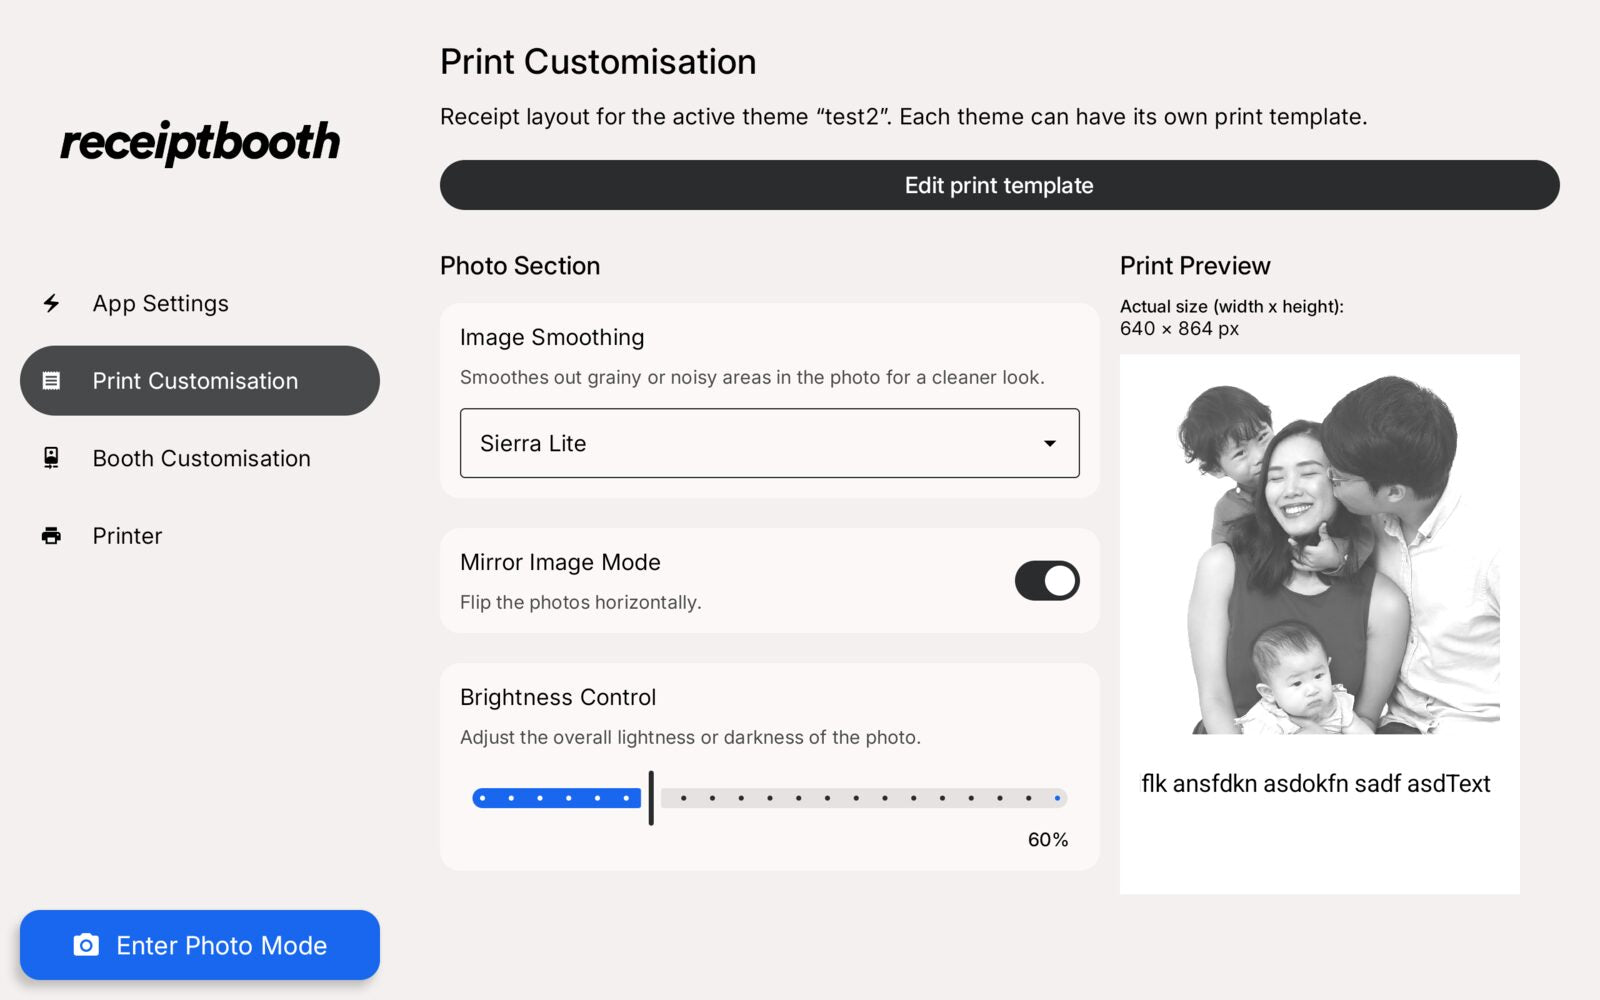Viewport: 1600px width, 1000px height.
Task: Click the Photo Section heading
Action: click(520, 266)
